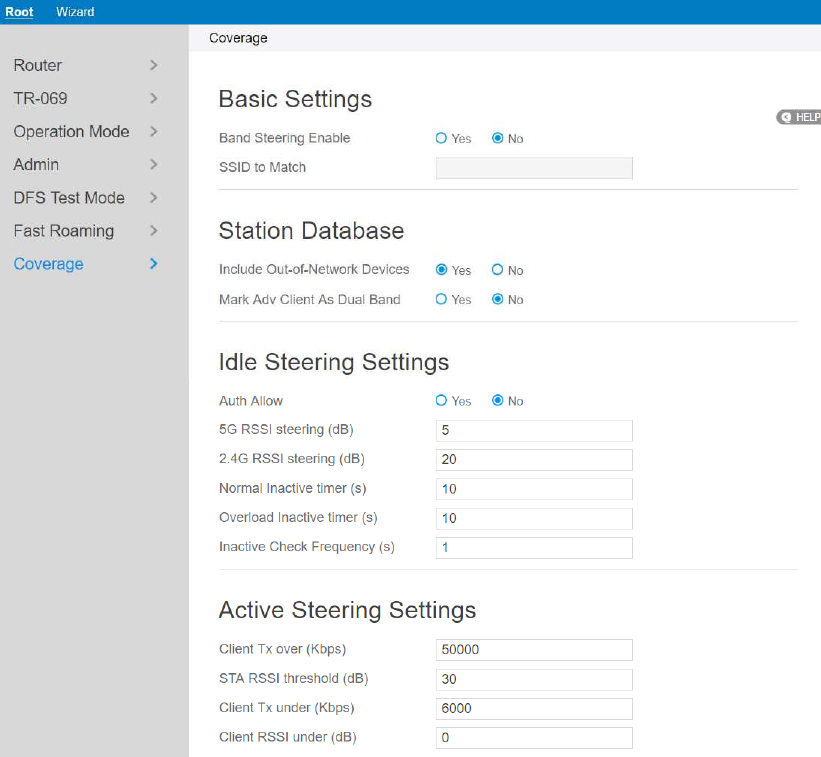Viewport: 821px width, 757px height.
Task: Expand the Router menu chevron
Action: point(153,65)
